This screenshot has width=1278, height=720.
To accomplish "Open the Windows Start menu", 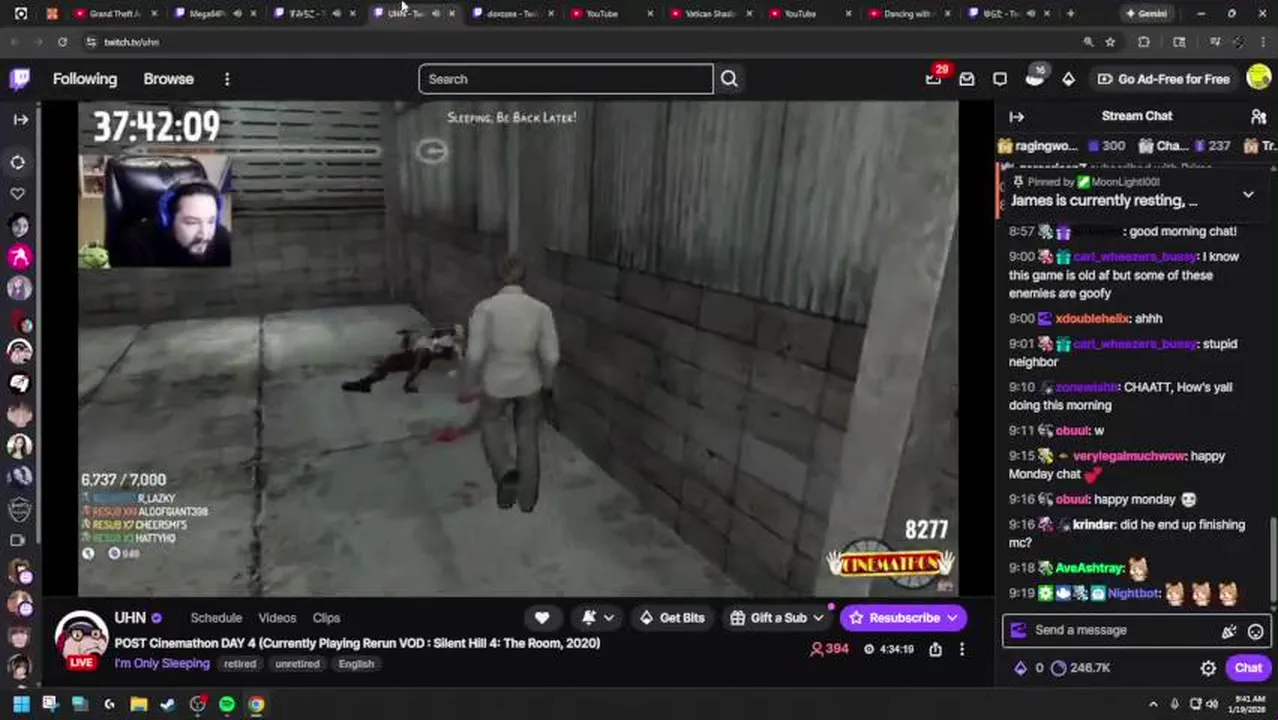I will coord(20,704).
